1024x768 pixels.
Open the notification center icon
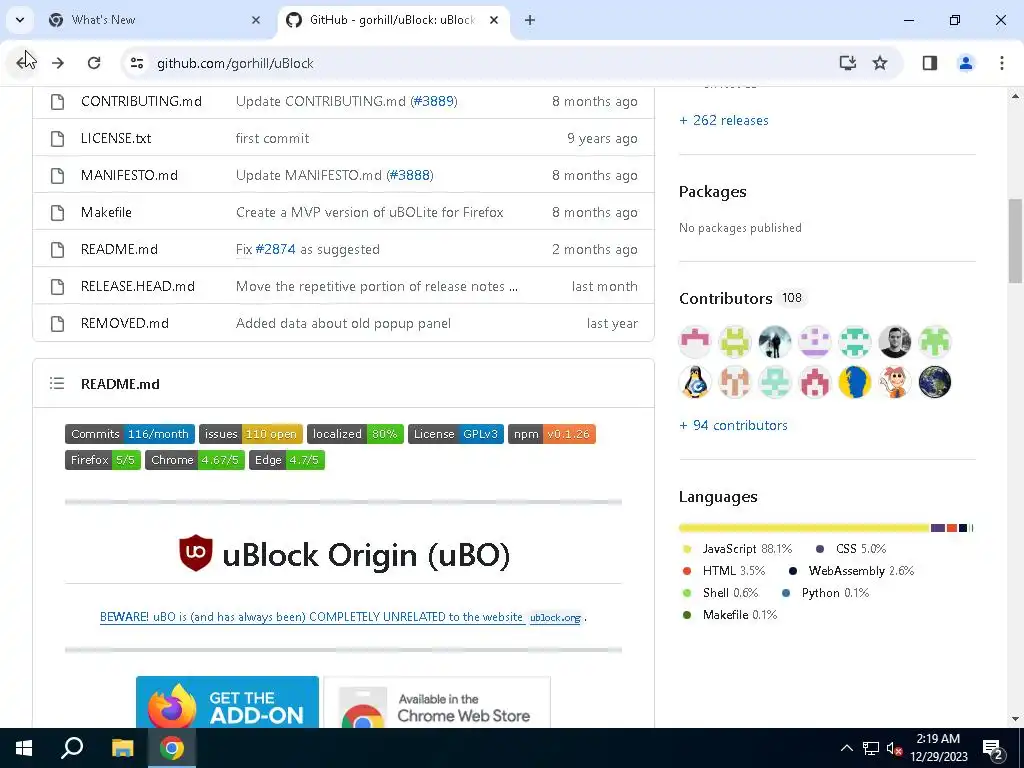993,749
